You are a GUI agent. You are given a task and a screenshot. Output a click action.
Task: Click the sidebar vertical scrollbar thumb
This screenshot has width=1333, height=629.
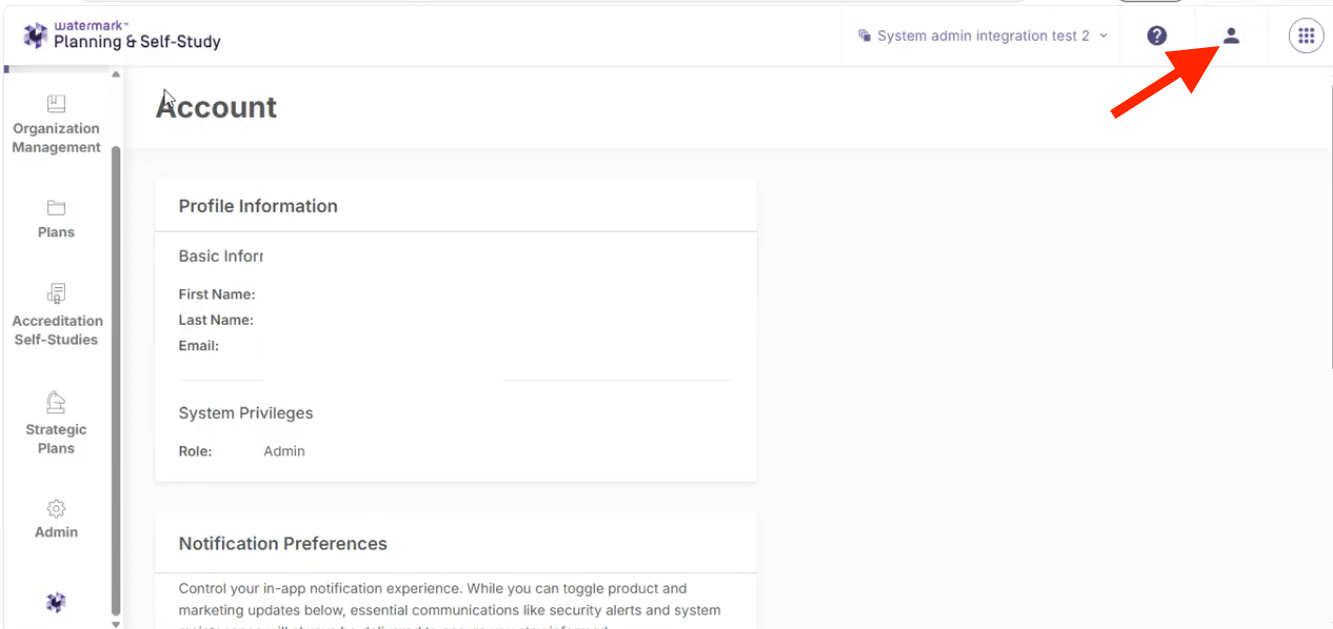[115, 380]
